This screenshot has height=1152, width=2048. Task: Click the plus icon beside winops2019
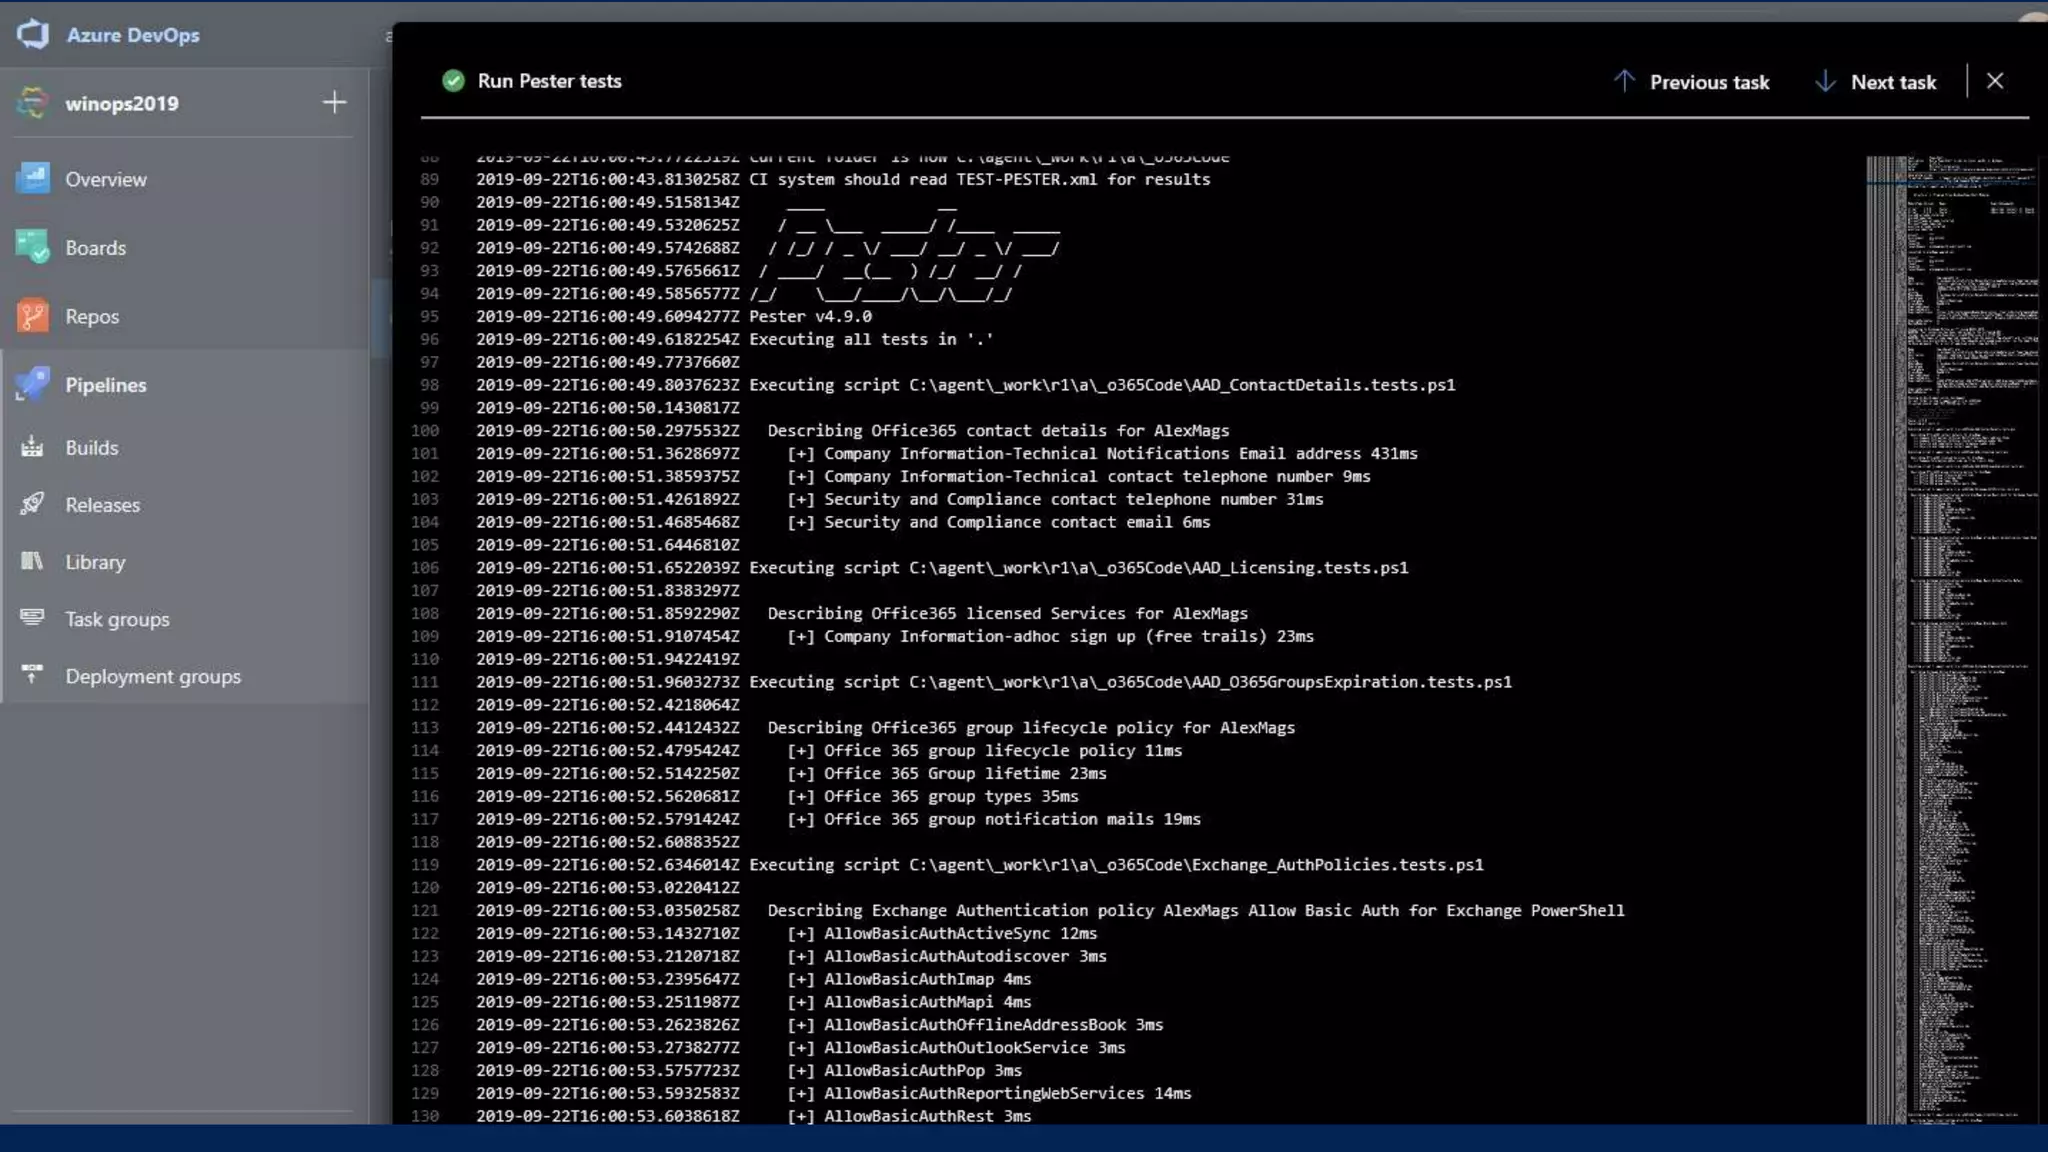334,102
